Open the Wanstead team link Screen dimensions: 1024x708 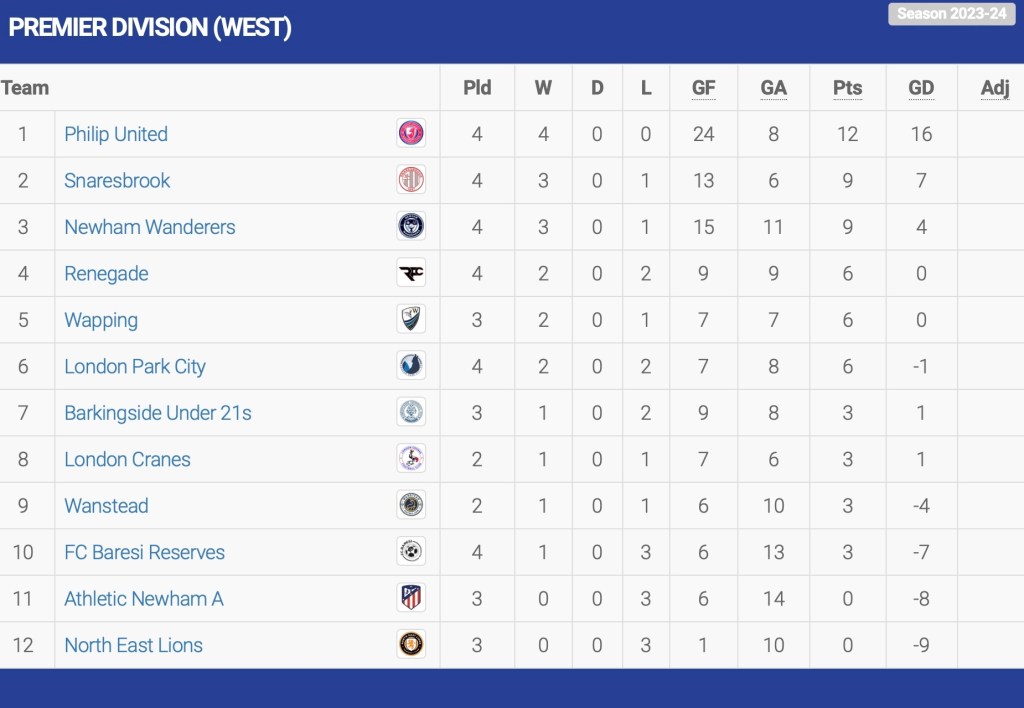coord(106,506)
